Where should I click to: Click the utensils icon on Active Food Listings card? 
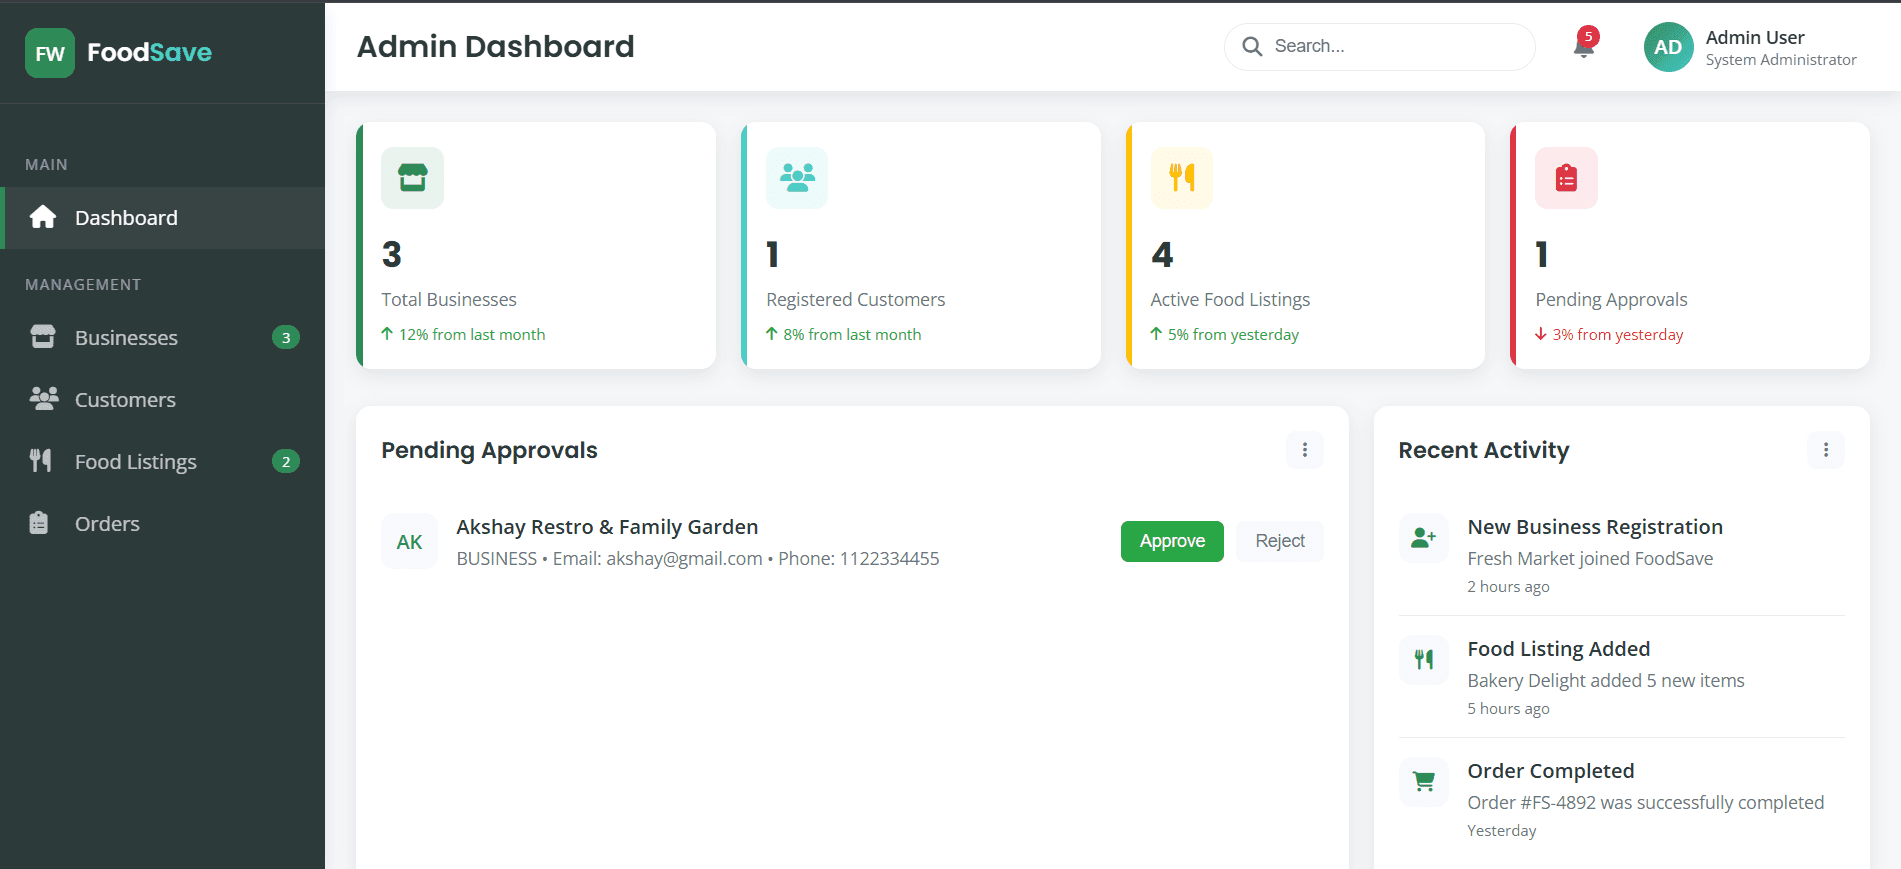1182,178
